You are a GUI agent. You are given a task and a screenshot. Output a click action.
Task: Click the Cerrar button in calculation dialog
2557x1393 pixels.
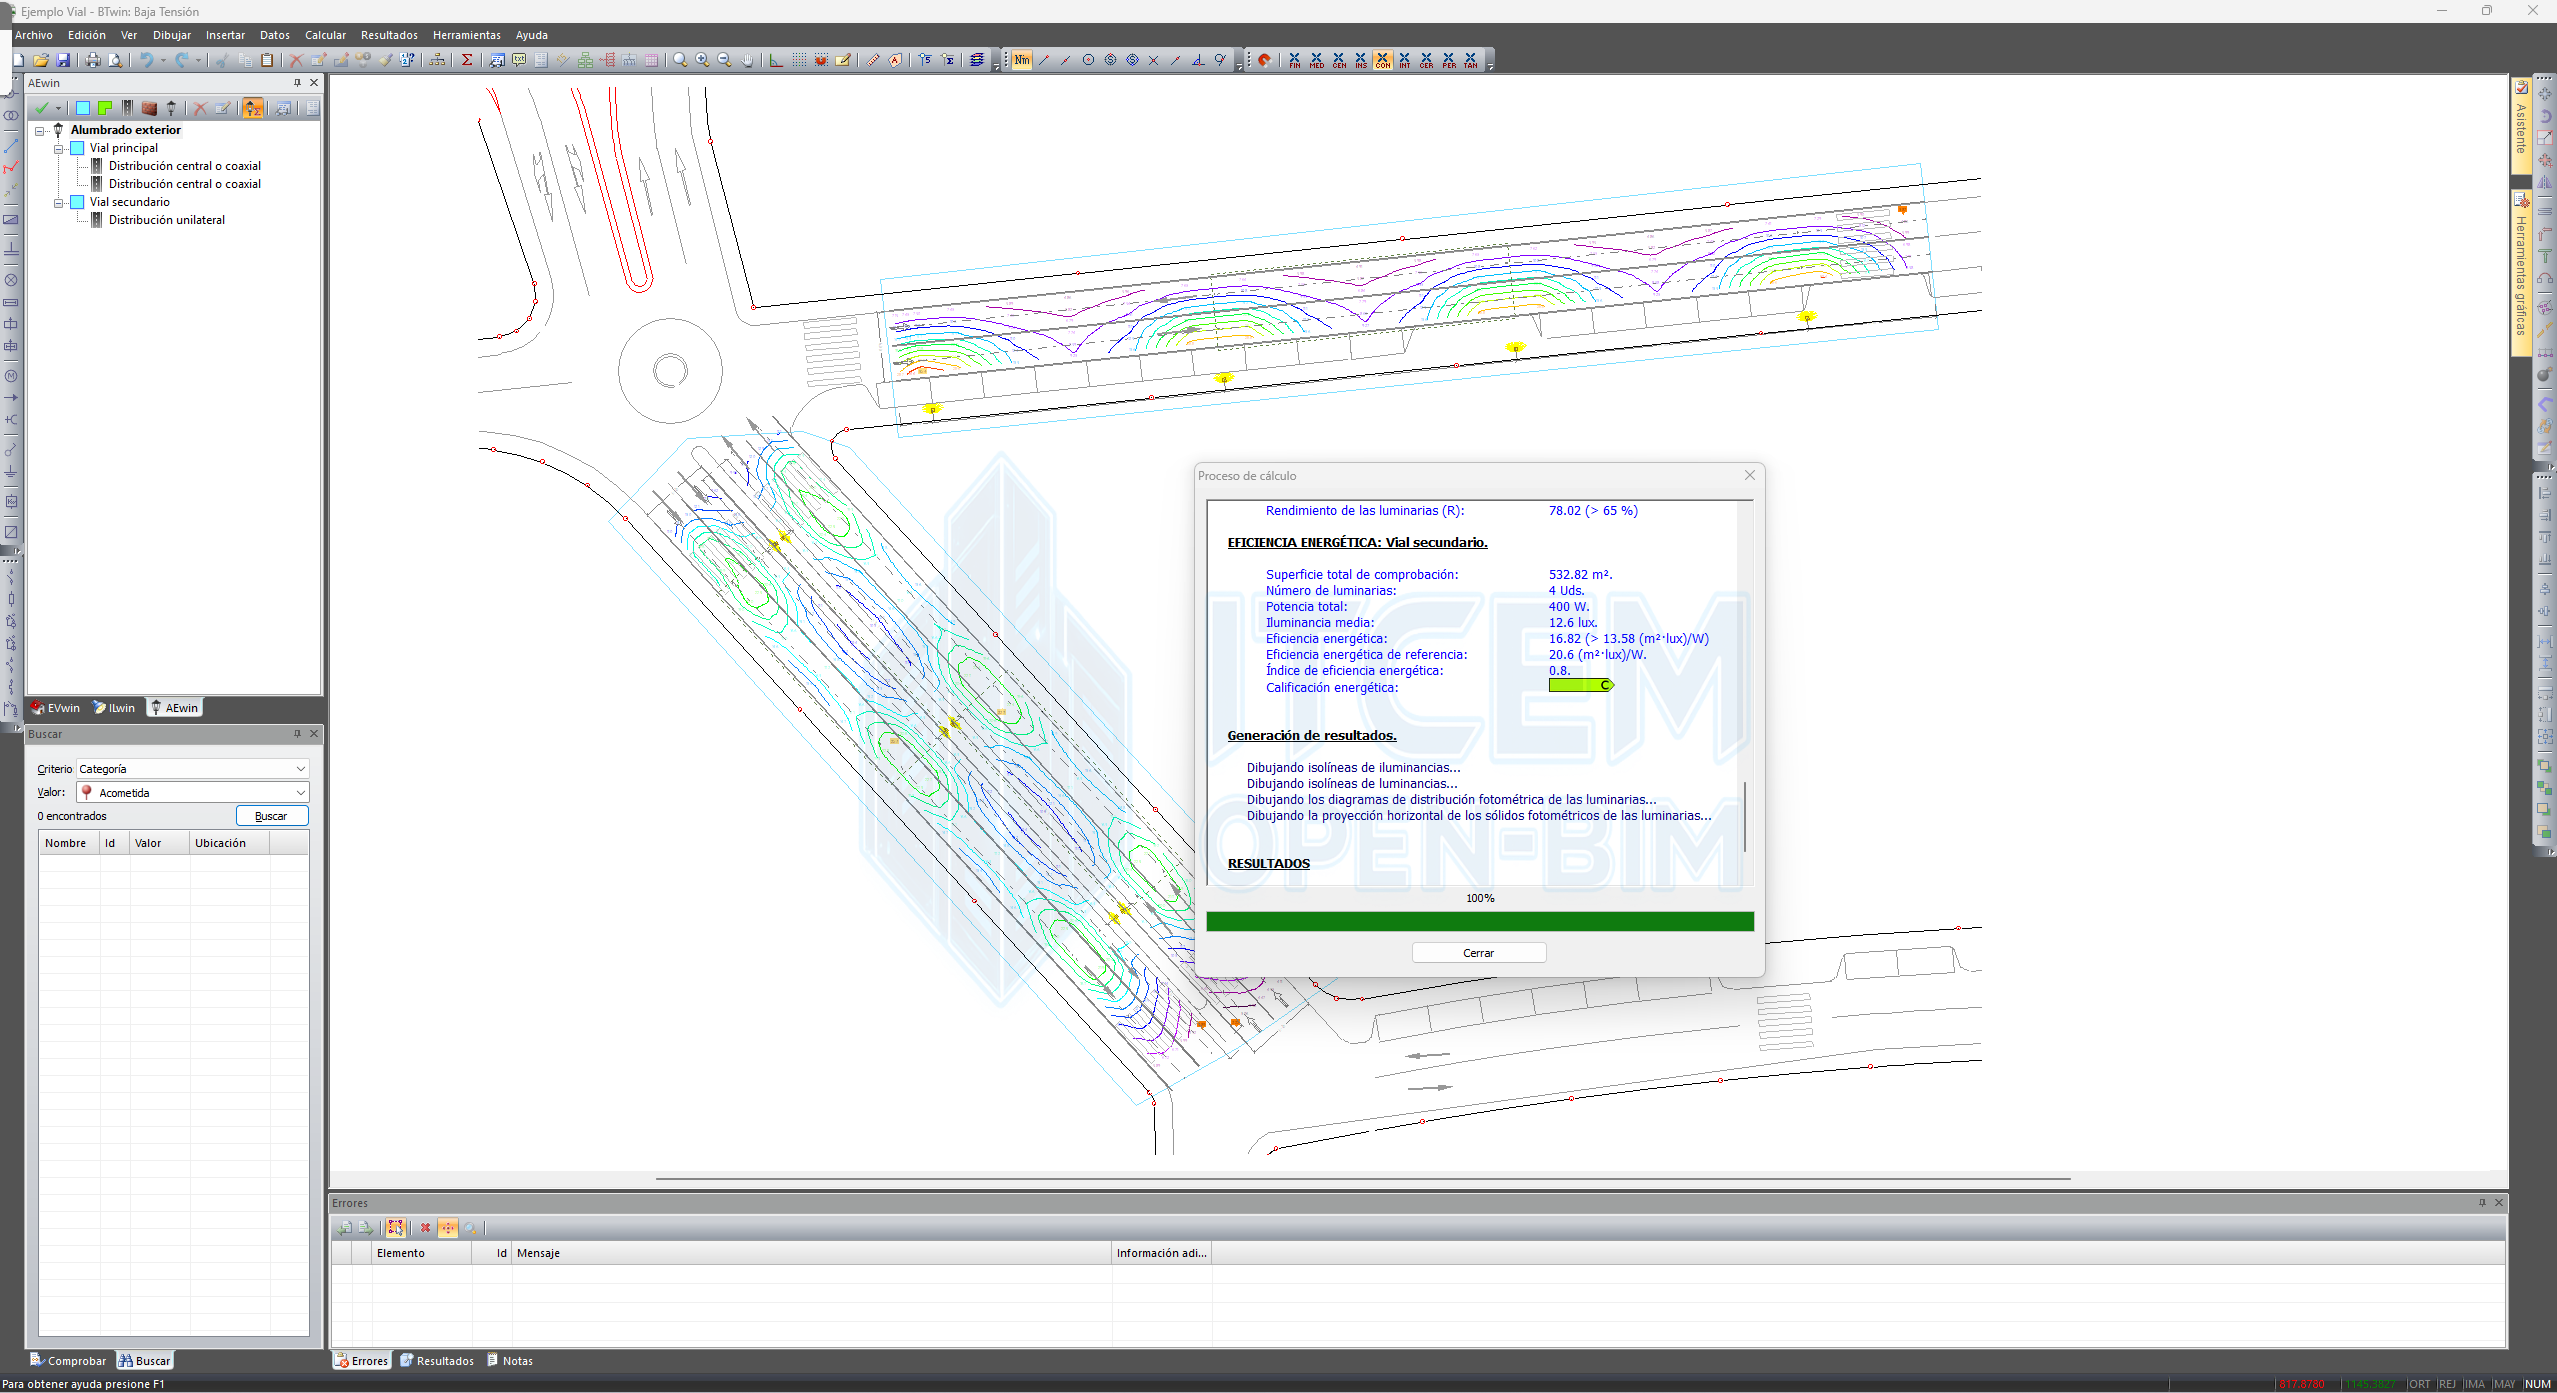(x=1478, y=953)
